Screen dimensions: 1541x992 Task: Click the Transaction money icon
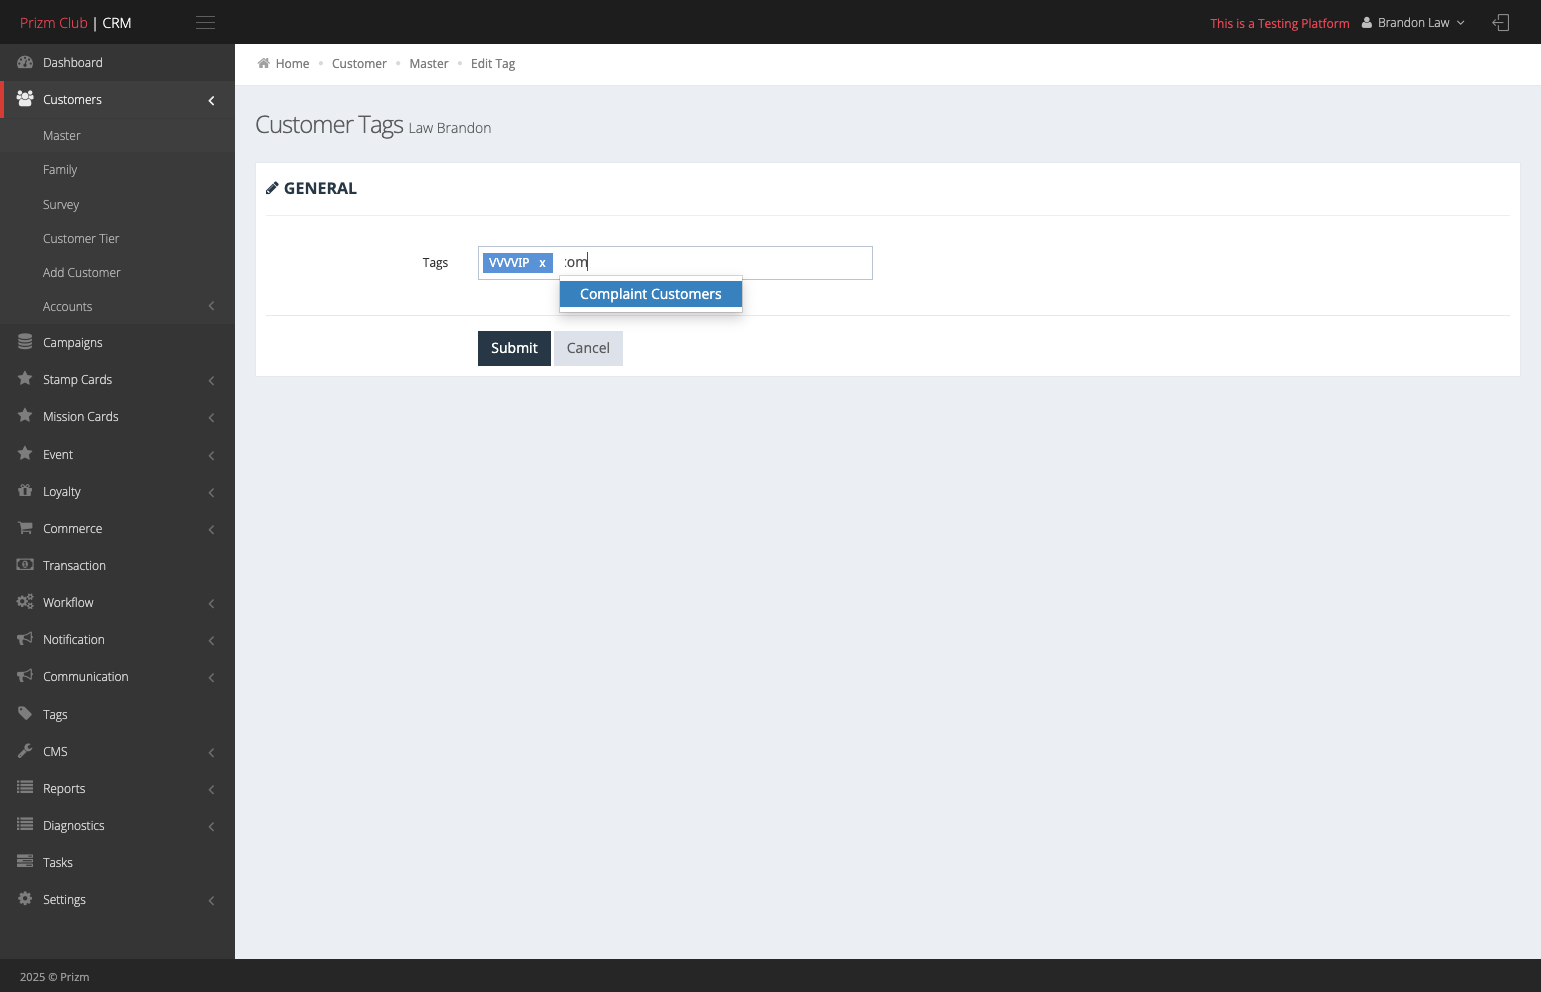(x=25, y=565)
